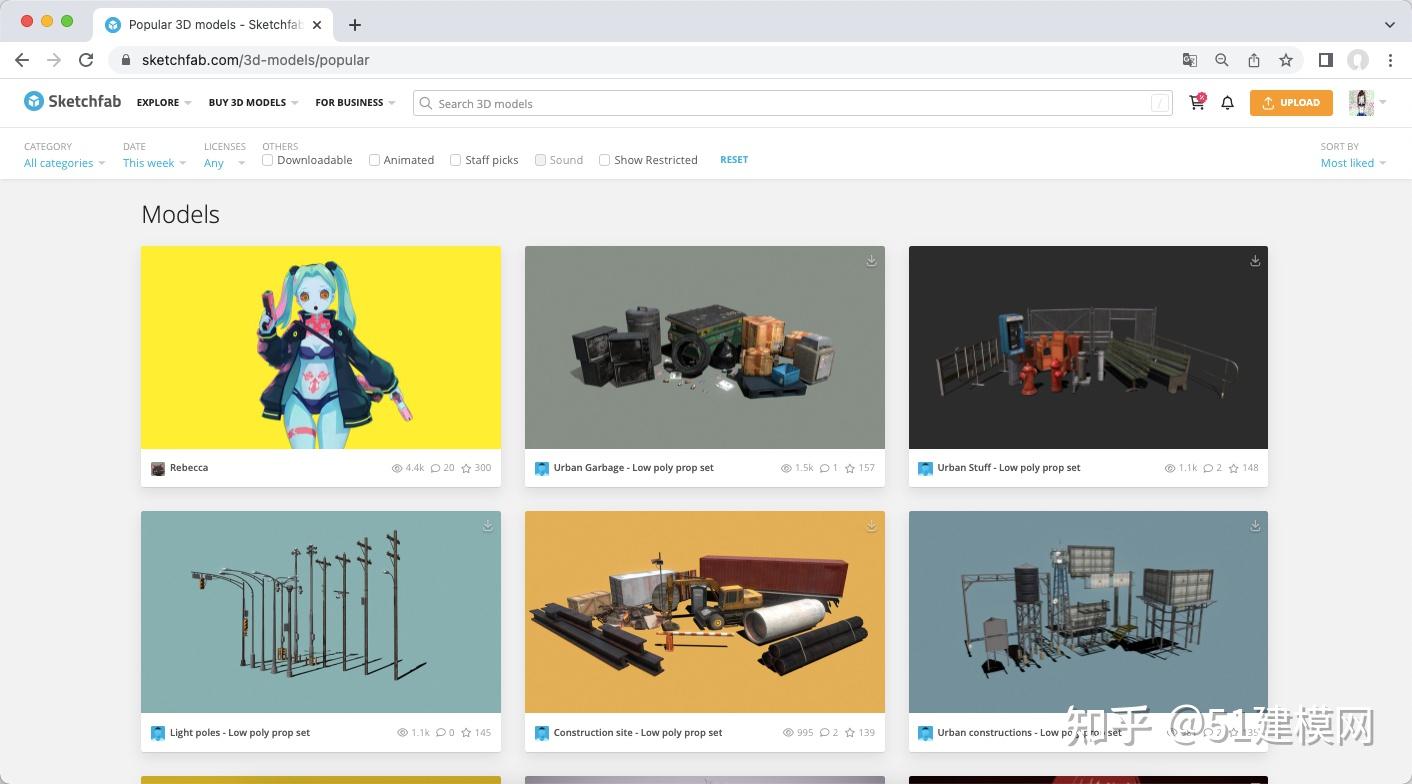Open the Urban Garbage model thumbnail
The height and width of the screenshot is (784, 1412).
(705, 347)
